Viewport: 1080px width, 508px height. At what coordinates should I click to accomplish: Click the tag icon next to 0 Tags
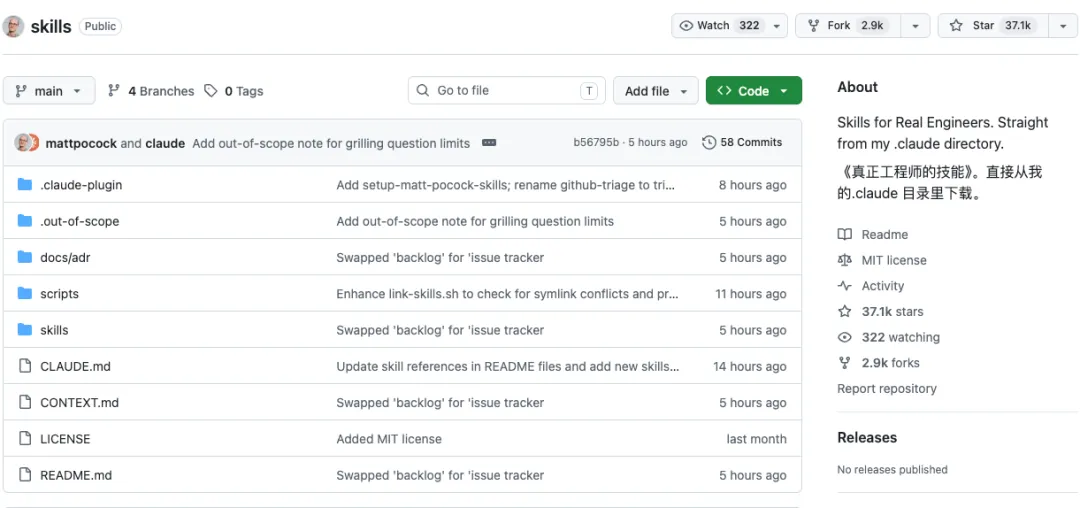point(211,91)
